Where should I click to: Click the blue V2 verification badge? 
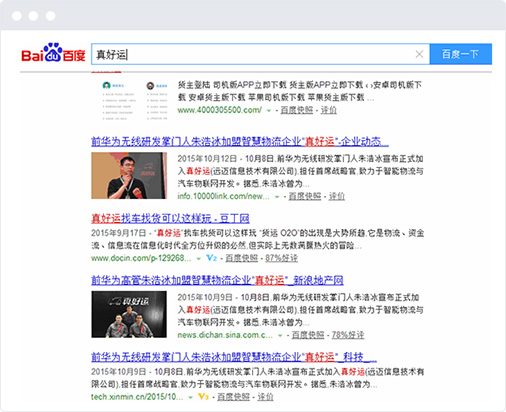tap(211, 258)
